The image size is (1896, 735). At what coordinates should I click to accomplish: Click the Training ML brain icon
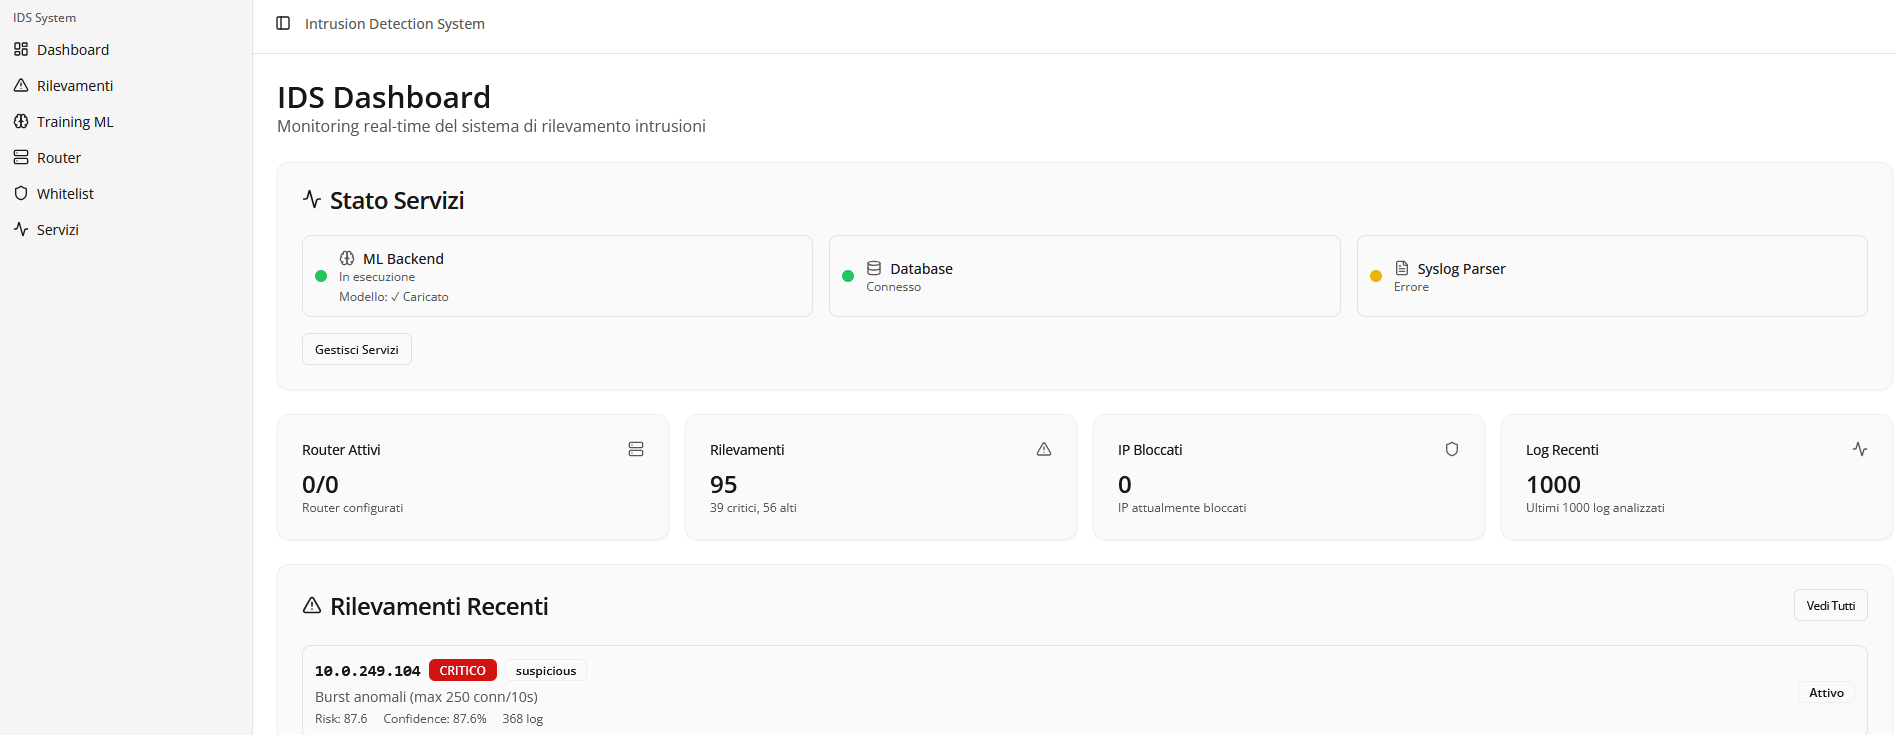[x=21, y=121]
